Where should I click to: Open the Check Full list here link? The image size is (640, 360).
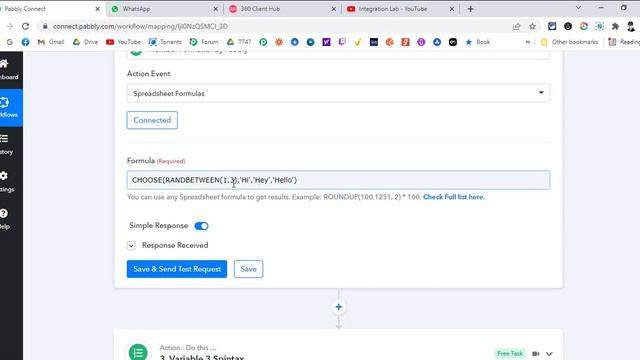[x=454, y=197]
